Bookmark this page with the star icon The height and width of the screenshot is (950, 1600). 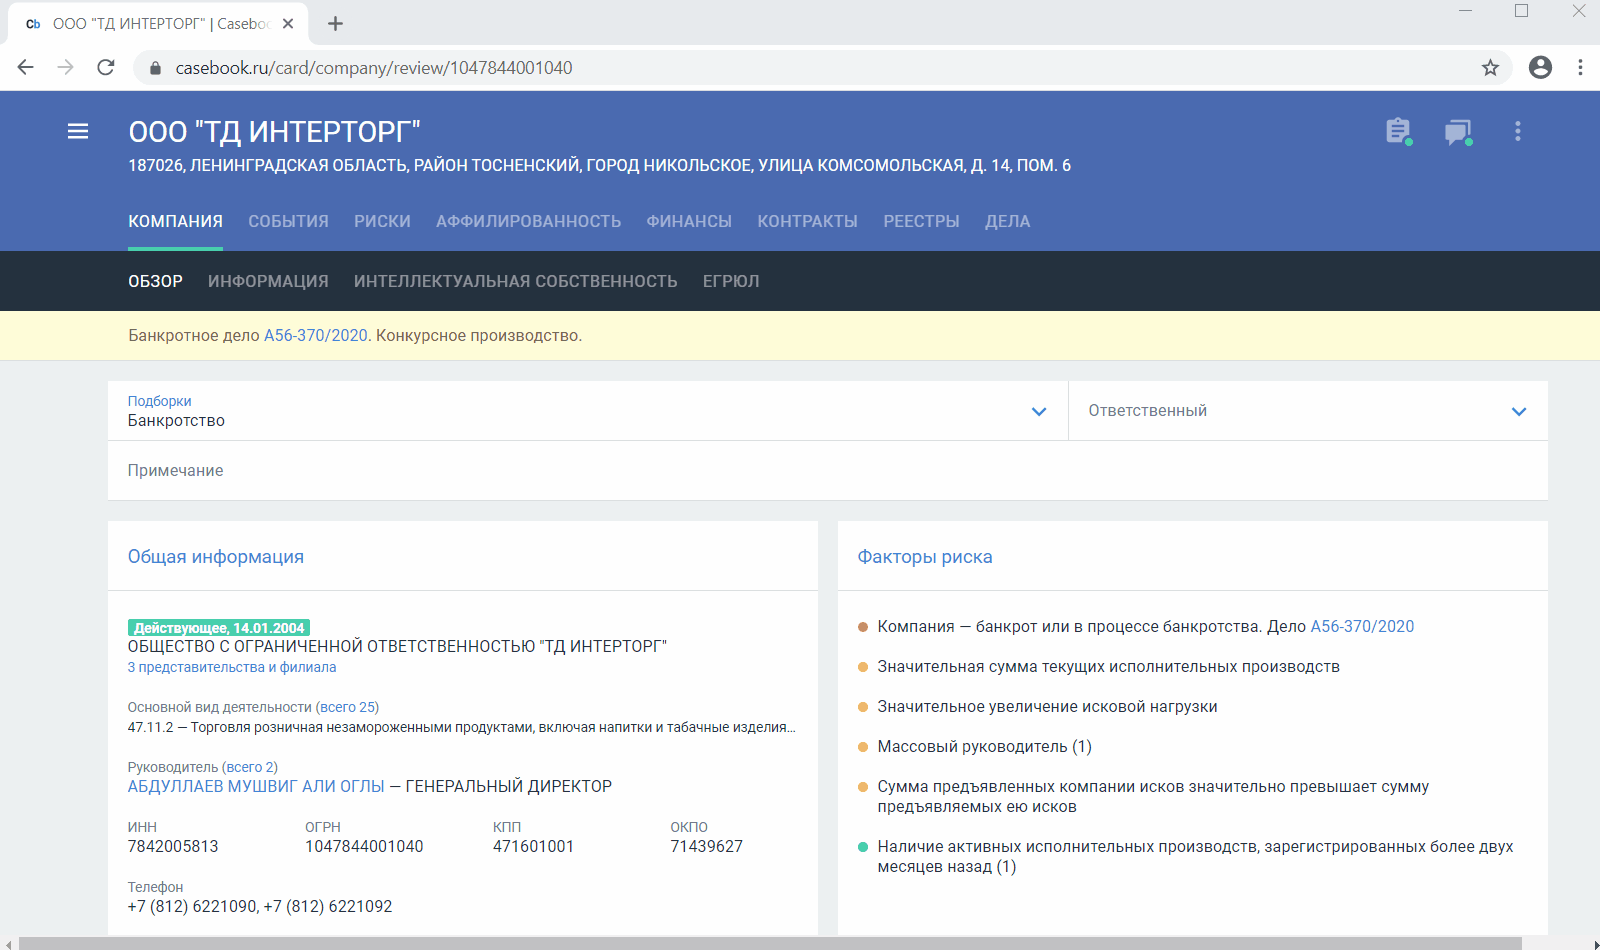click(x=1490, y=68)
